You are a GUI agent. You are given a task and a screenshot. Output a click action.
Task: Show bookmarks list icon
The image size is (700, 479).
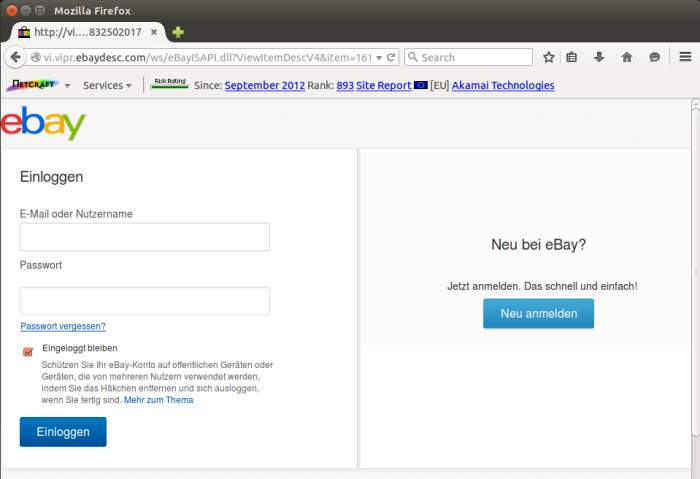coord(572,57)
